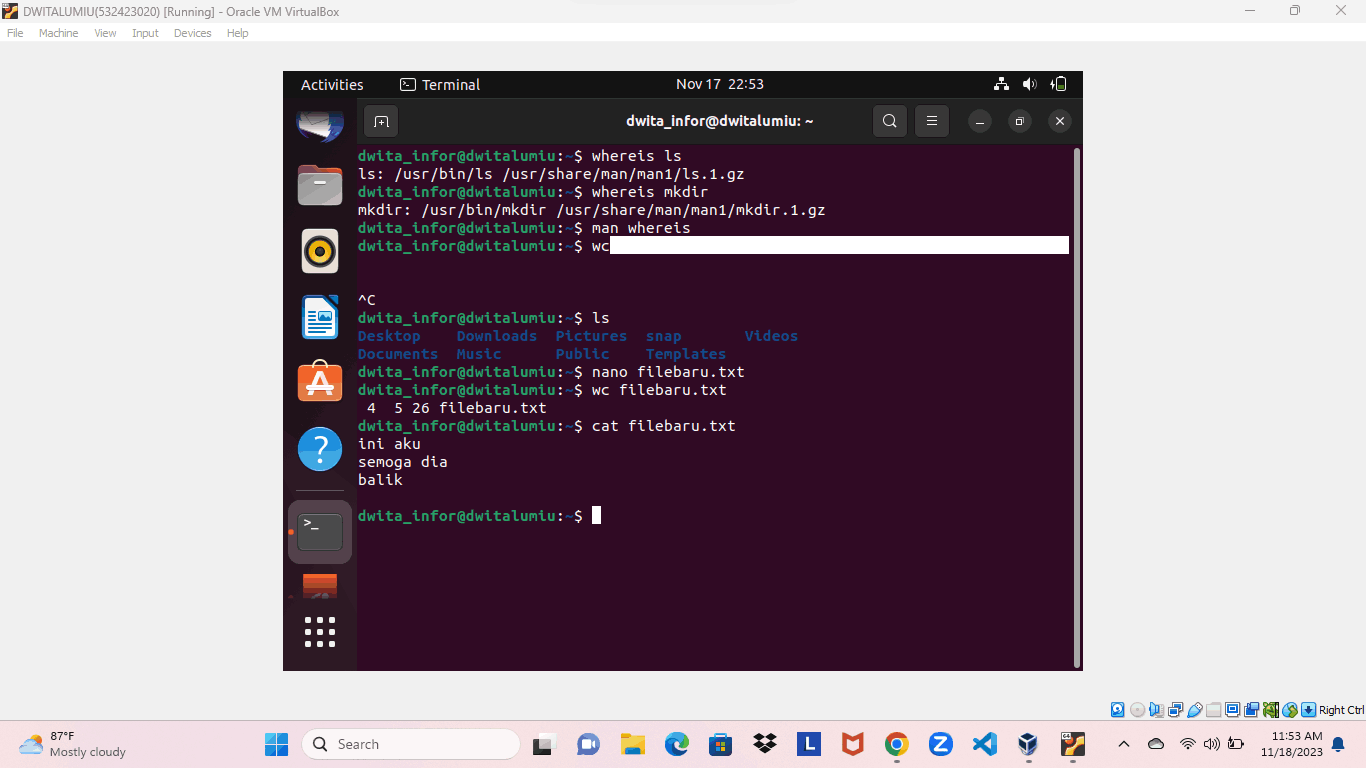Screen dimensions: 1366x768
Task: Click the 'Videos' directory name in ls output
Action: coord(771,336)
